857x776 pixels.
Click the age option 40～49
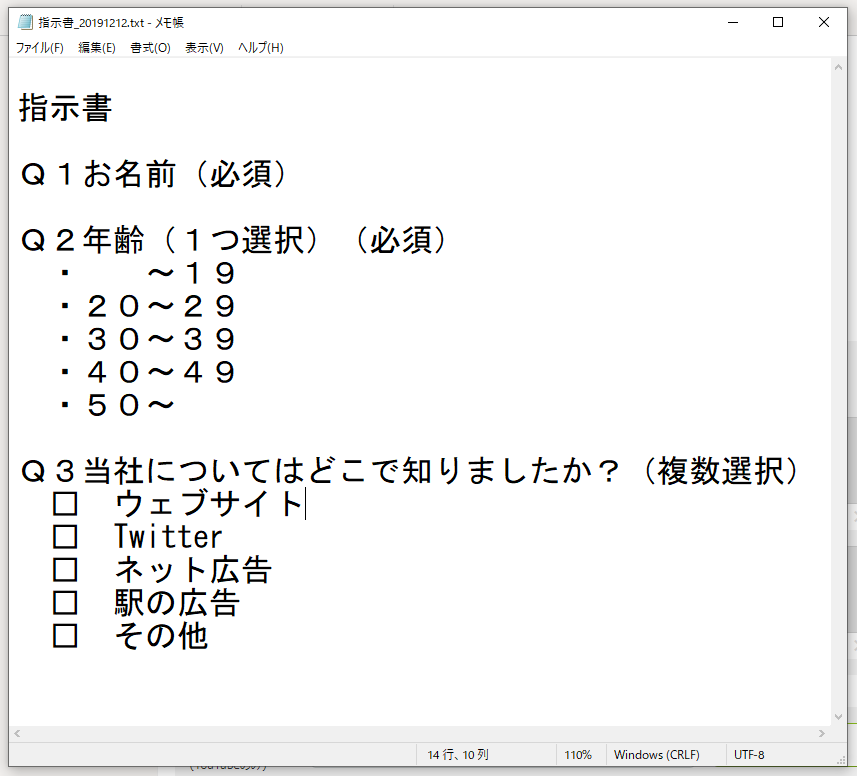click(x=161, y=372)
